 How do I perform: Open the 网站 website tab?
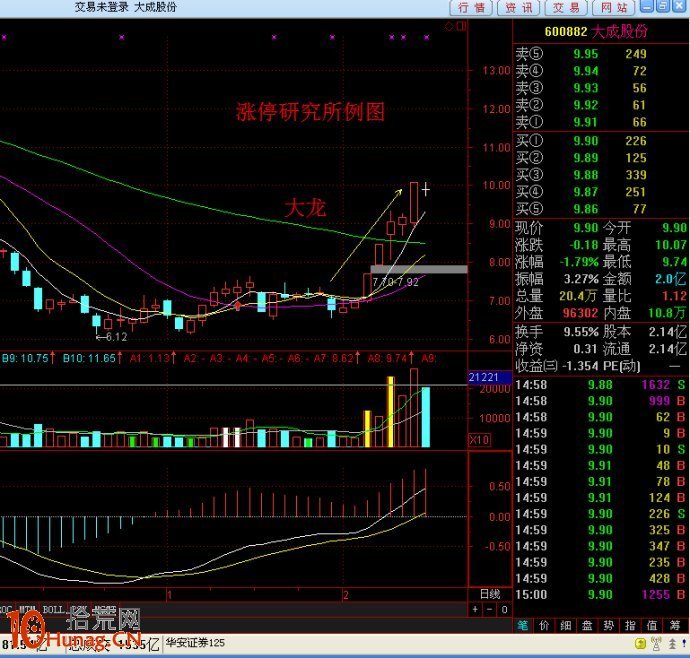[x=614, y=7]
